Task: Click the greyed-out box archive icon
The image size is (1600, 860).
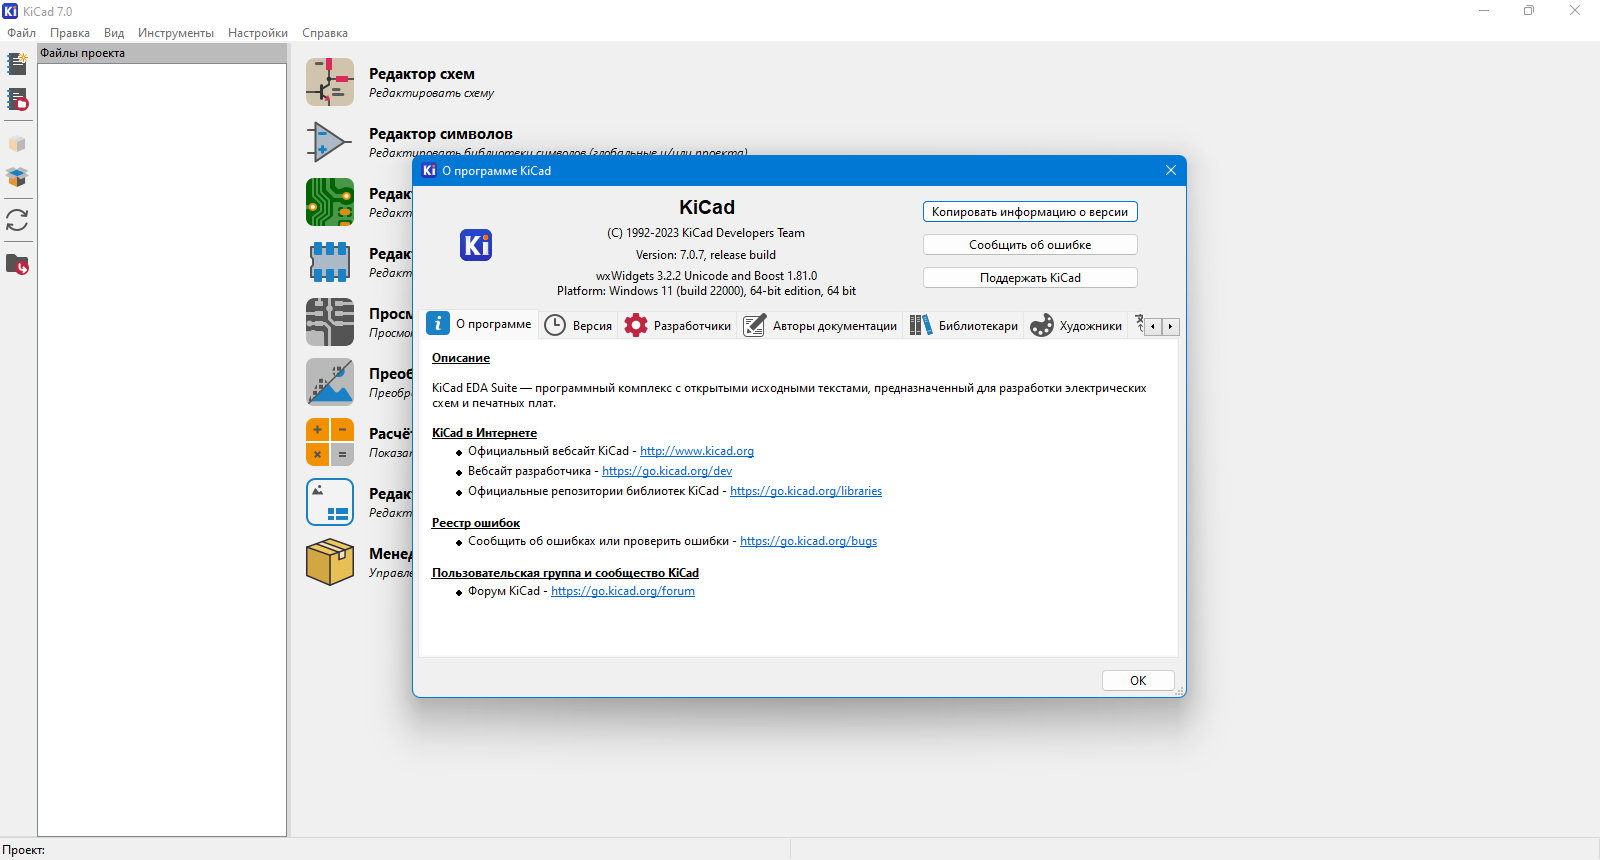Action: [x=17, y=144]
